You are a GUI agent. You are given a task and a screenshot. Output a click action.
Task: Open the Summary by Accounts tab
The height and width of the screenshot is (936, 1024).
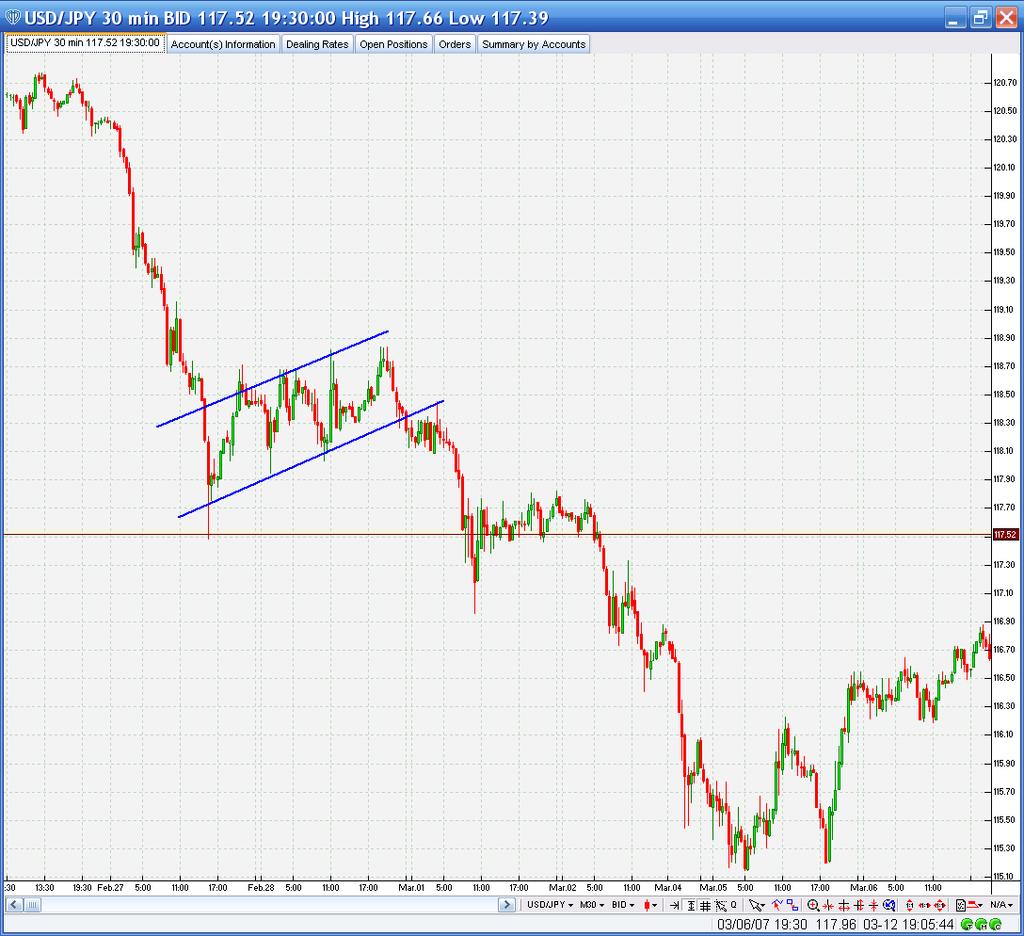pyautogui.click(x=534, y=44)
